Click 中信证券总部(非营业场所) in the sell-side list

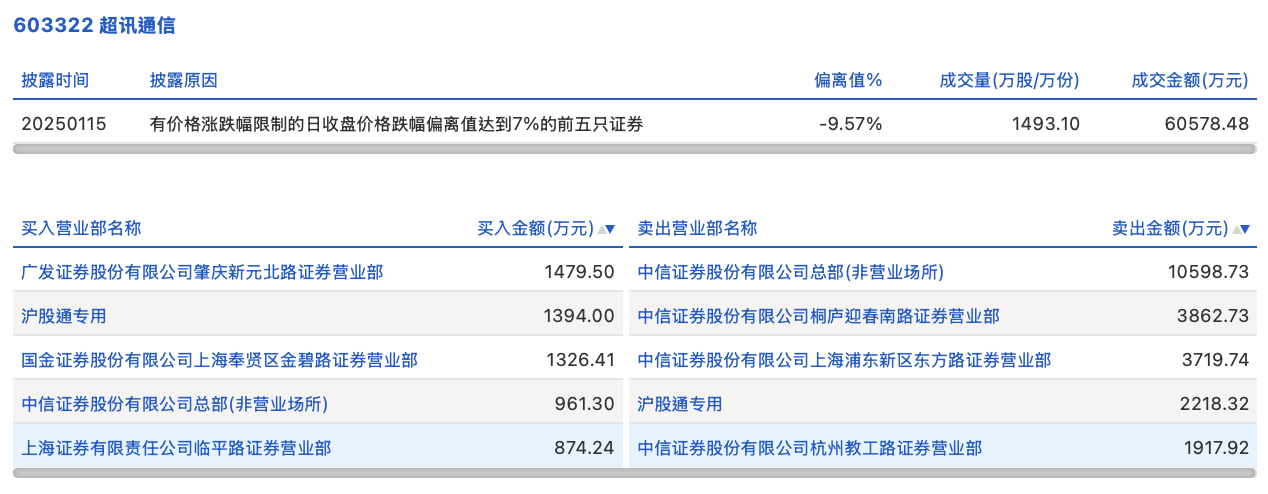tap(791, 272)
